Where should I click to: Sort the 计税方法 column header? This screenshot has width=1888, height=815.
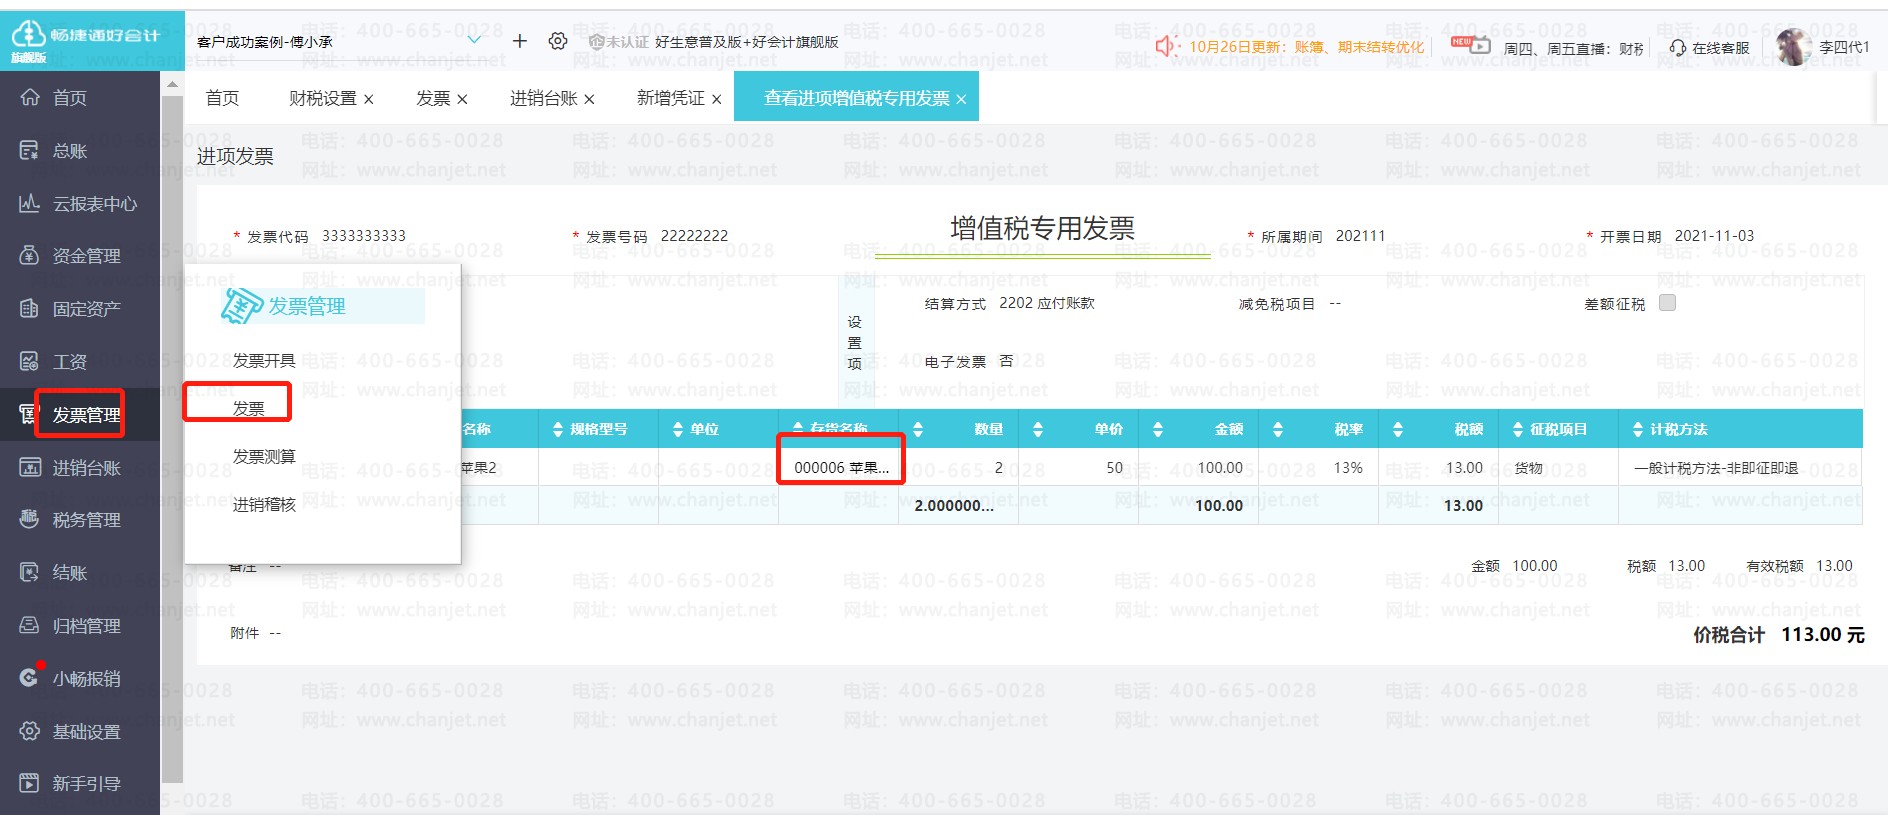(x=1637, y=429)
